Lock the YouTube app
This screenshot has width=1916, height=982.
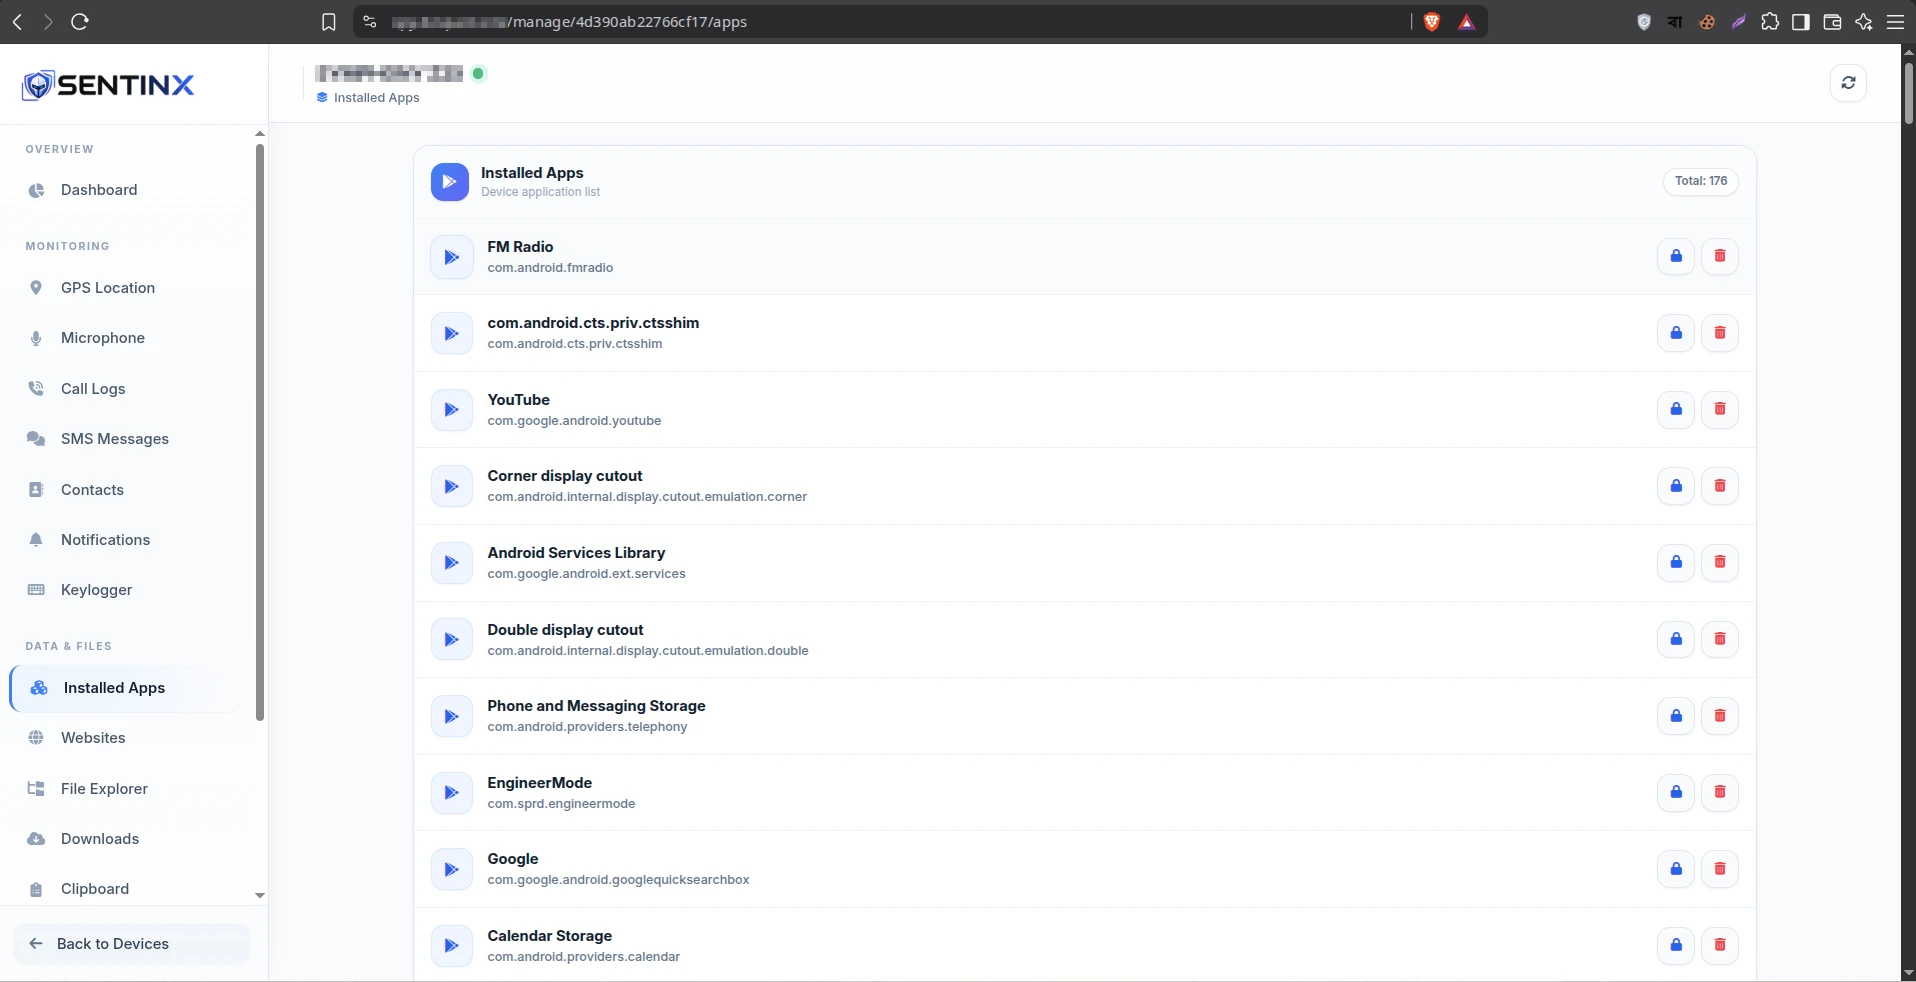[1676, 409]
